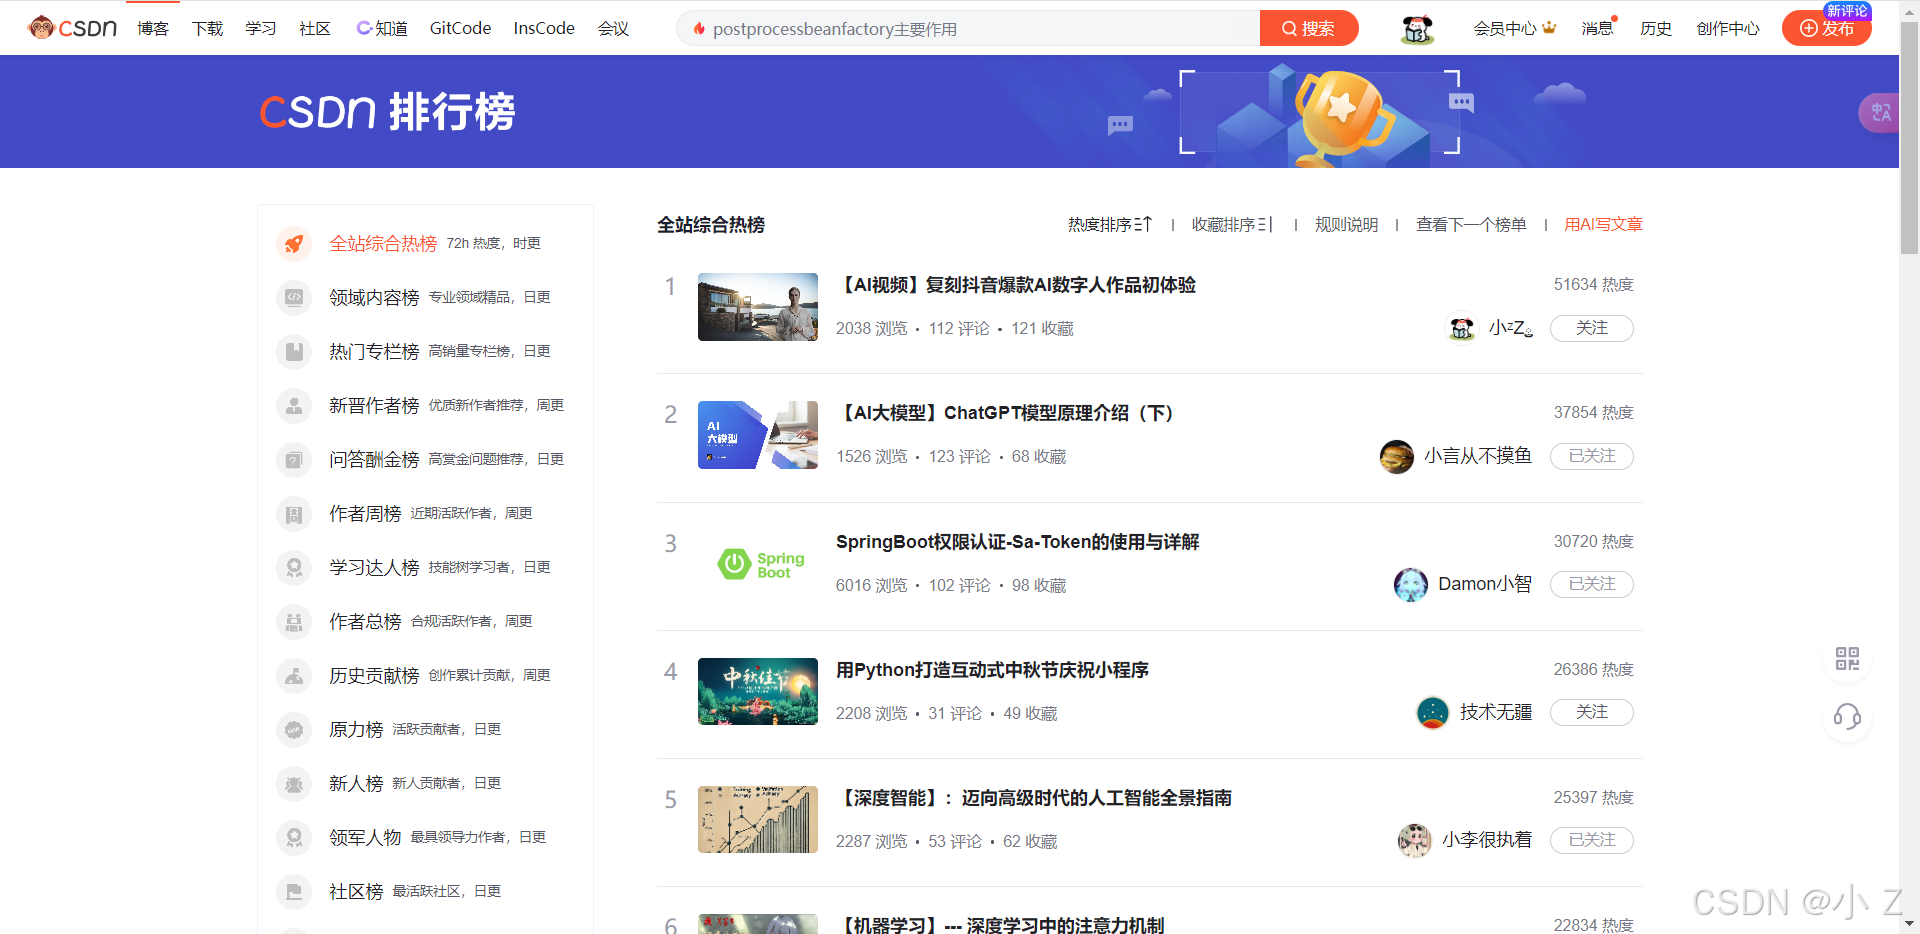Click the icon beside 新人榜
The image size is (1920, 934).
(294, 783)
